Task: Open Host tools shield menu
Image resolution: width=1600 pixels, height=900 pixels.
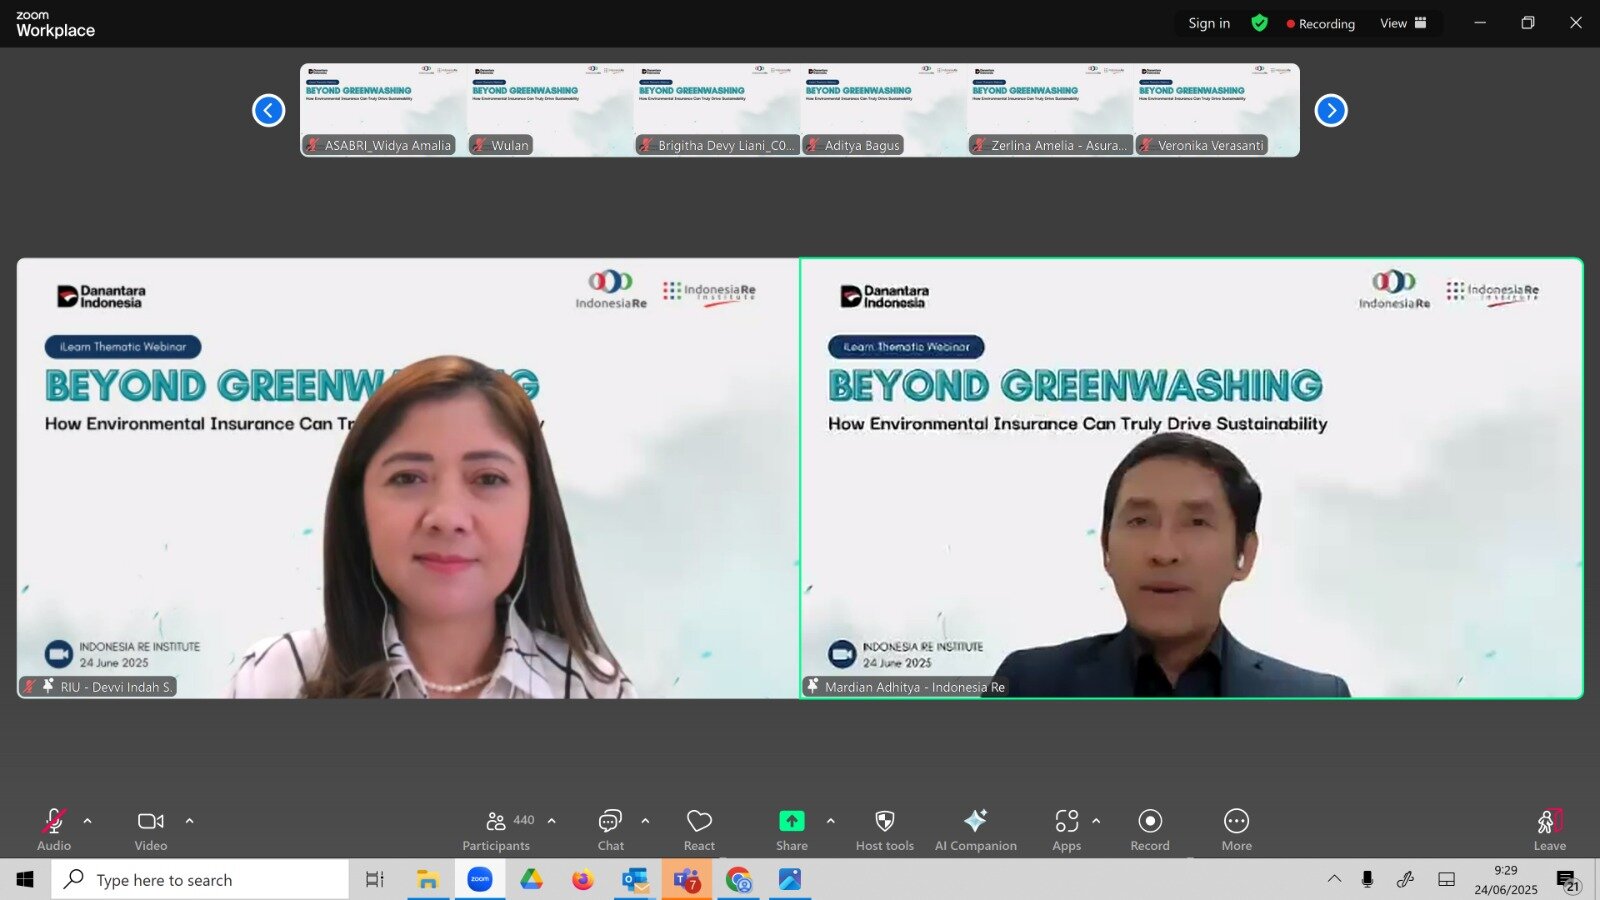Action: [x=885, y=830]
